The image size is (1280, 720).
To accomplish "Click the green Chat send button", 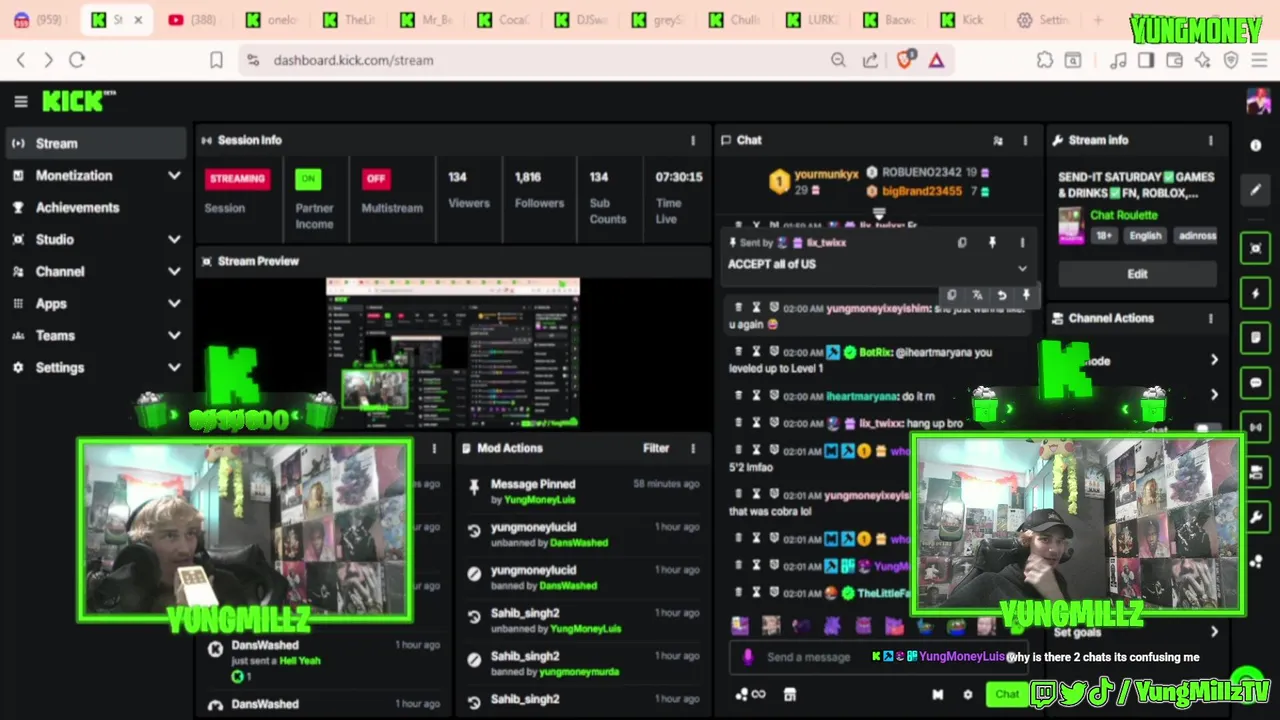I will click(x=1005, y=694).
